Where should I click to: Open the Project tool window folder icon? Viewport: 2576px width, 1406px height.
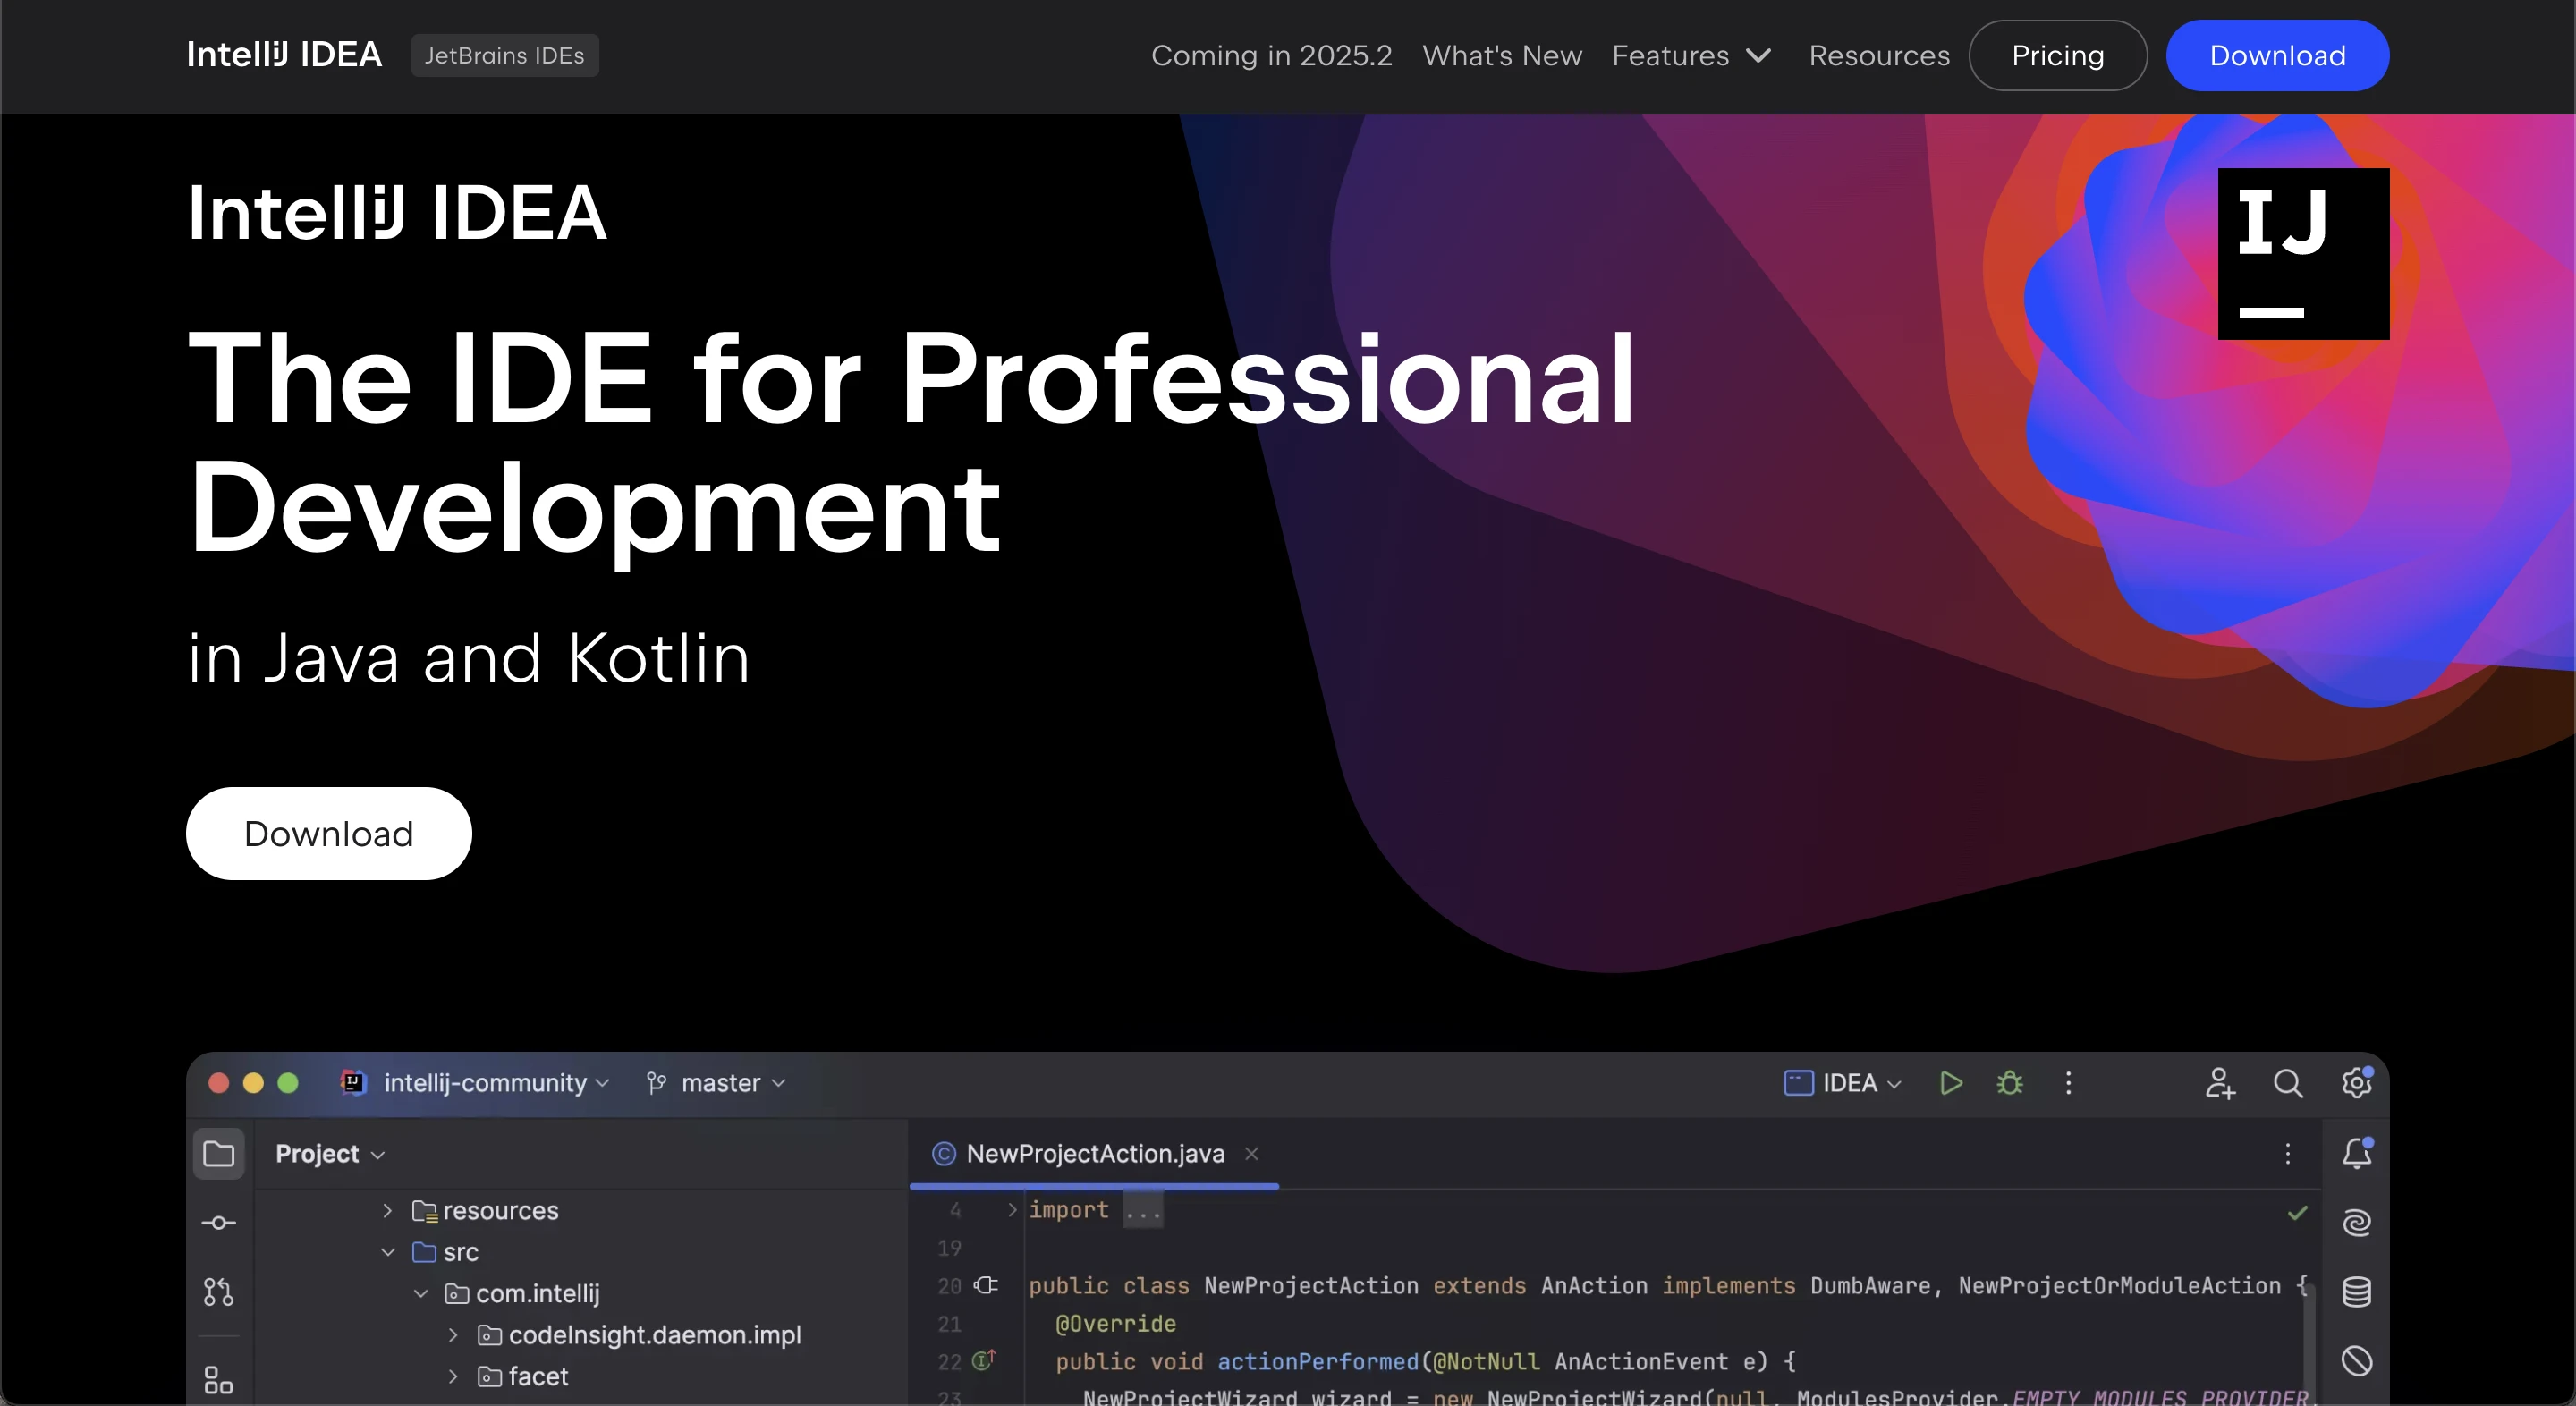[x=218, y=1153]
